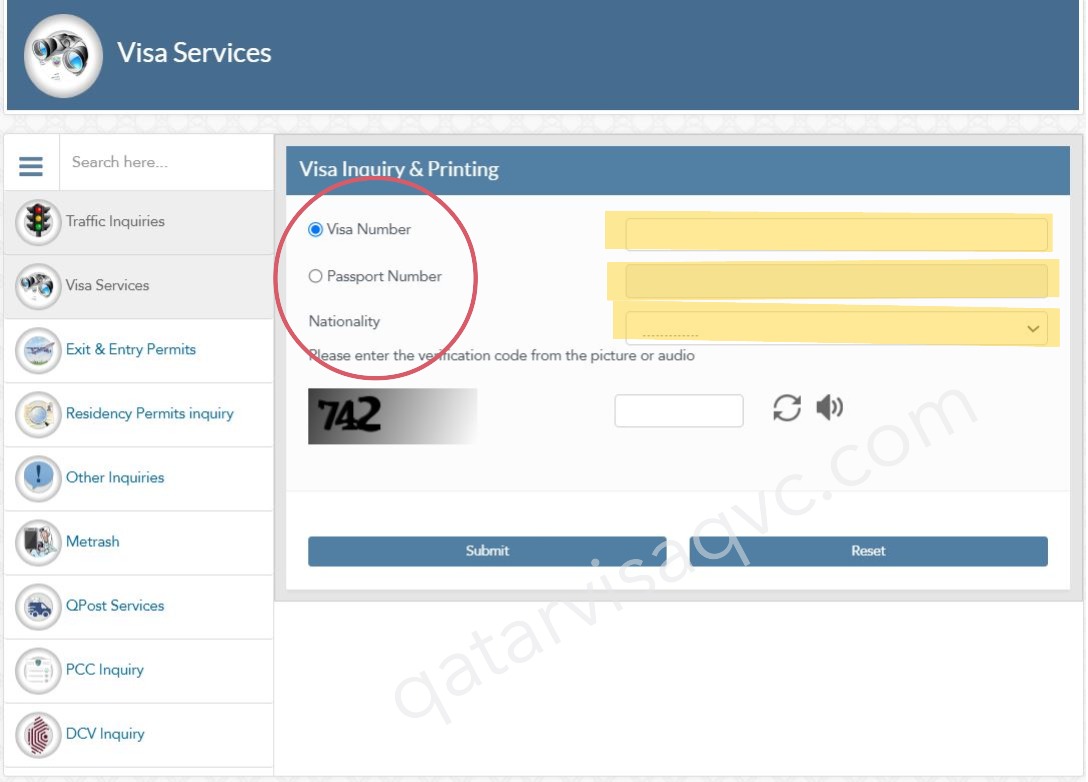This screenshot has height=782, width=1088.
Task: Click the DCV Inquiry fingerprint icon
Action: pyautogui.click(x=38, y=734)
